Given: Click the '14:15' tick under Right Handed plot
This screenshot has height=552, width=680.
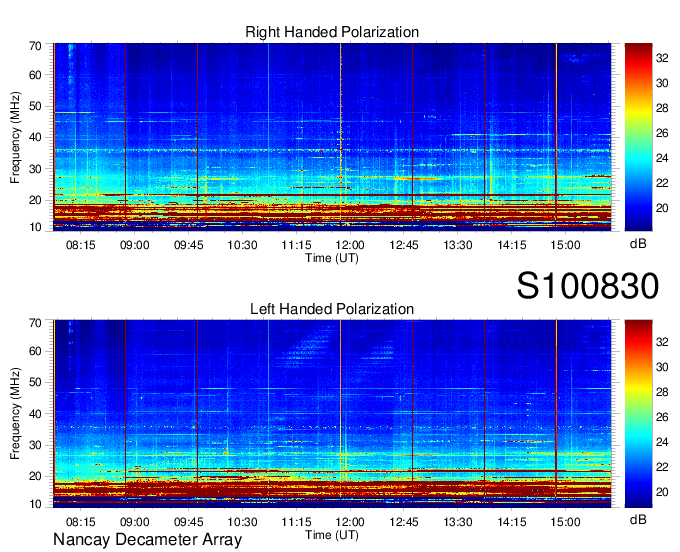Looking at the screenshot, I should (x=512, y=245).
